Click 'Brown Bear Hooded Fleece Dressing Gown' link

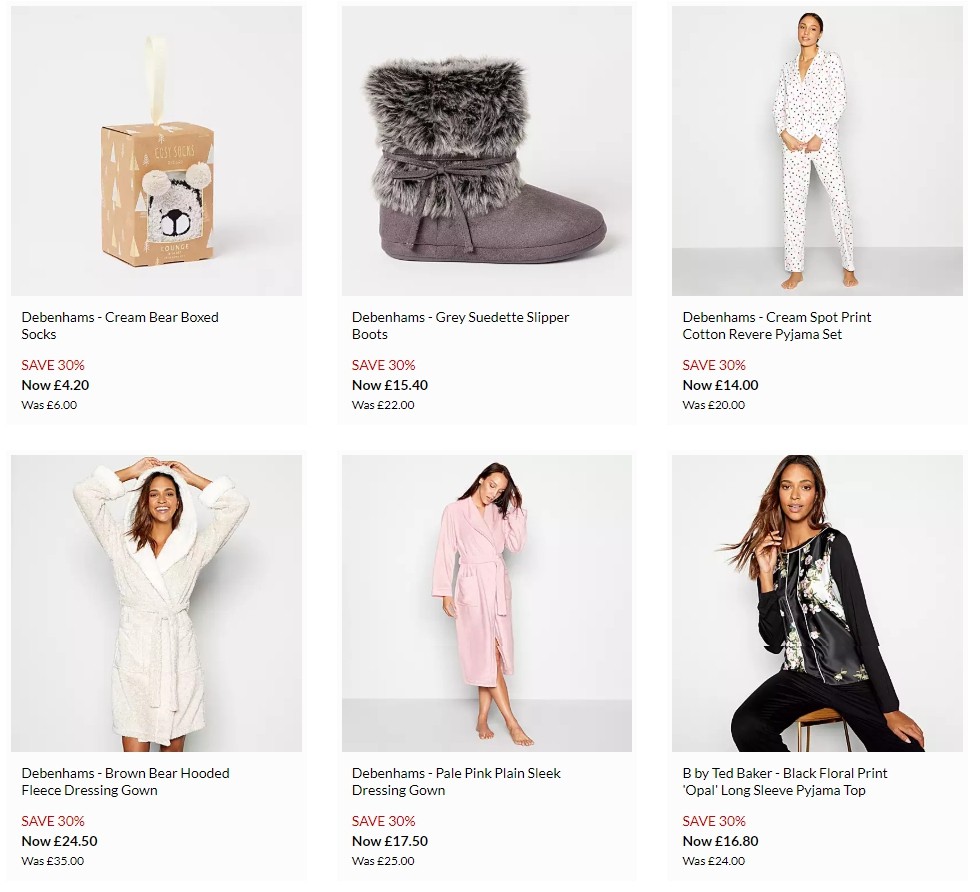[x=125, y=780]
